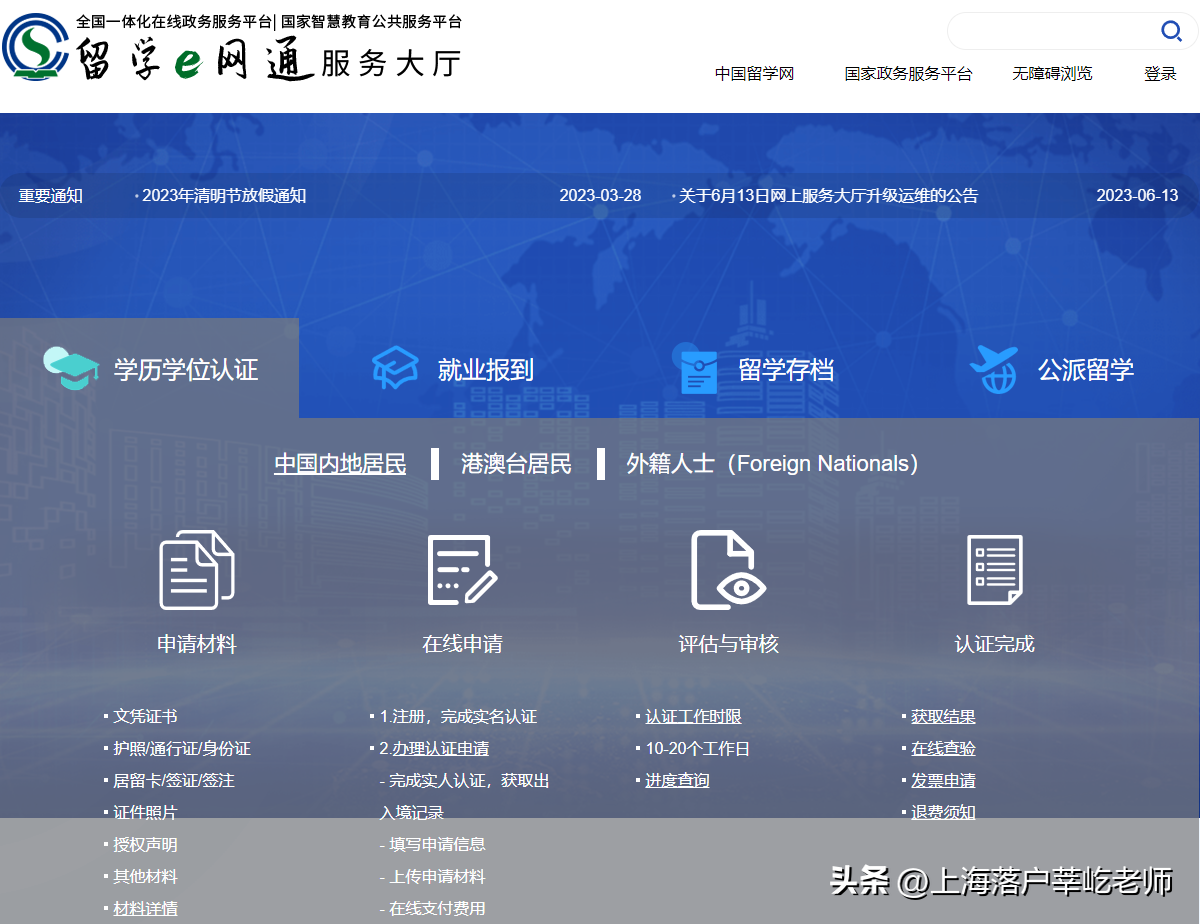Viewport: 1200px width, 924px height.
Task: Click the search magnifier icon
Action: tap(1171, 31)
